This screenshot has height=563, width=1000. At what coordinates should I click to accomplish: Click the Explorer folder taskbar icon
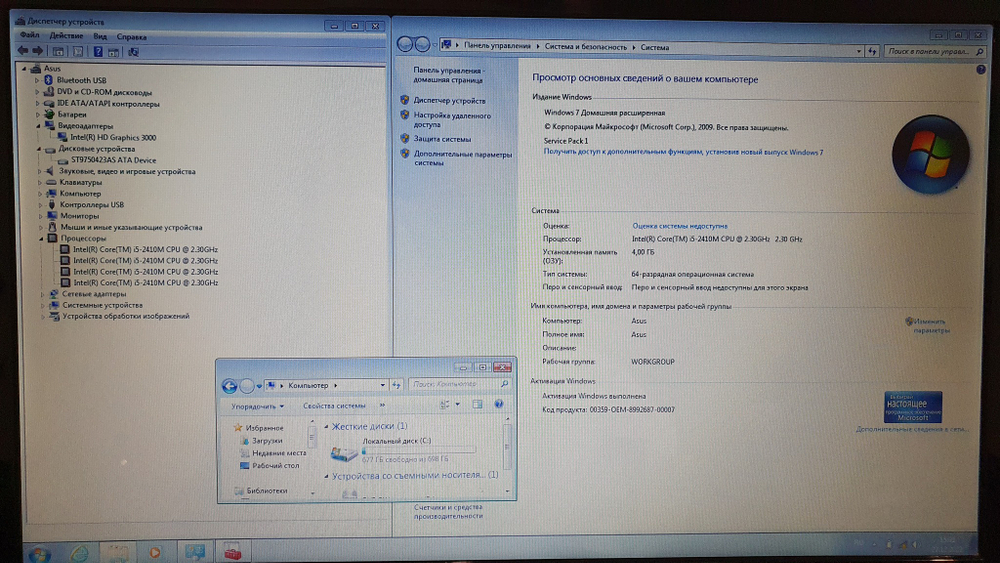(x=117, y=553)
